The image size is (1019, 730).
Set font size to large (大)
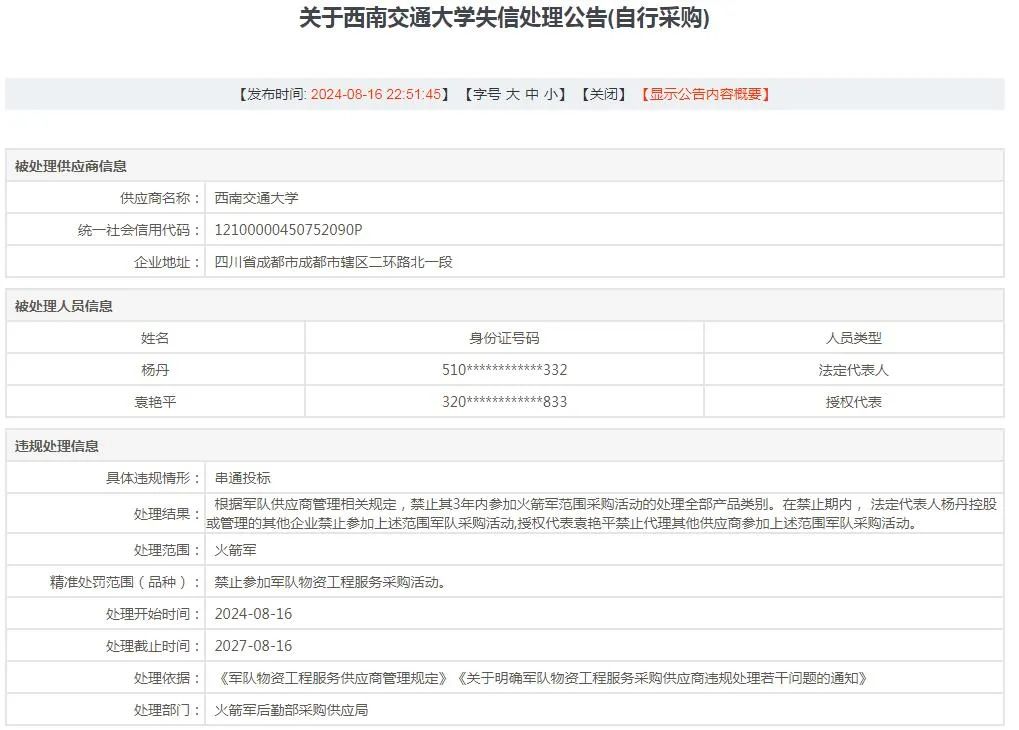click(x=513, y=94)
